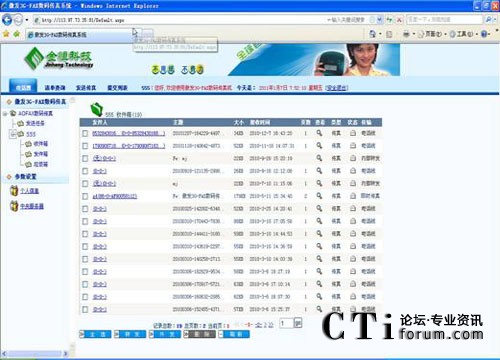Click the Home icon in the IE command bar
500x360 pixels.
point(373,34)
